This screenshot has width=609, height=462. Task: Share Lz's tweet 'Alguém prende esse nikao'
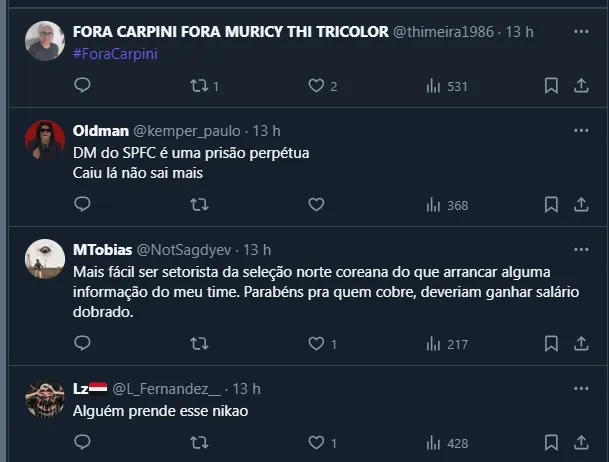[x=581, y=443]
